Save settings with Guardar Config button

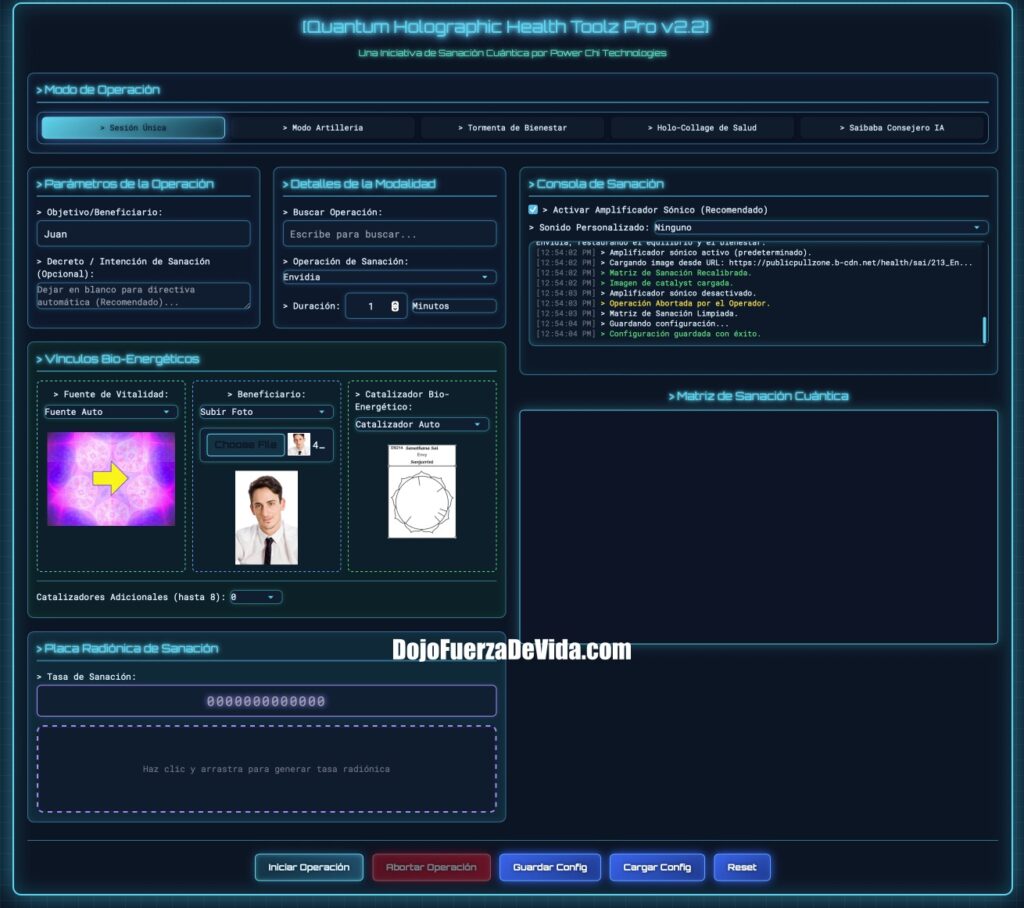(x=550, y=867)
